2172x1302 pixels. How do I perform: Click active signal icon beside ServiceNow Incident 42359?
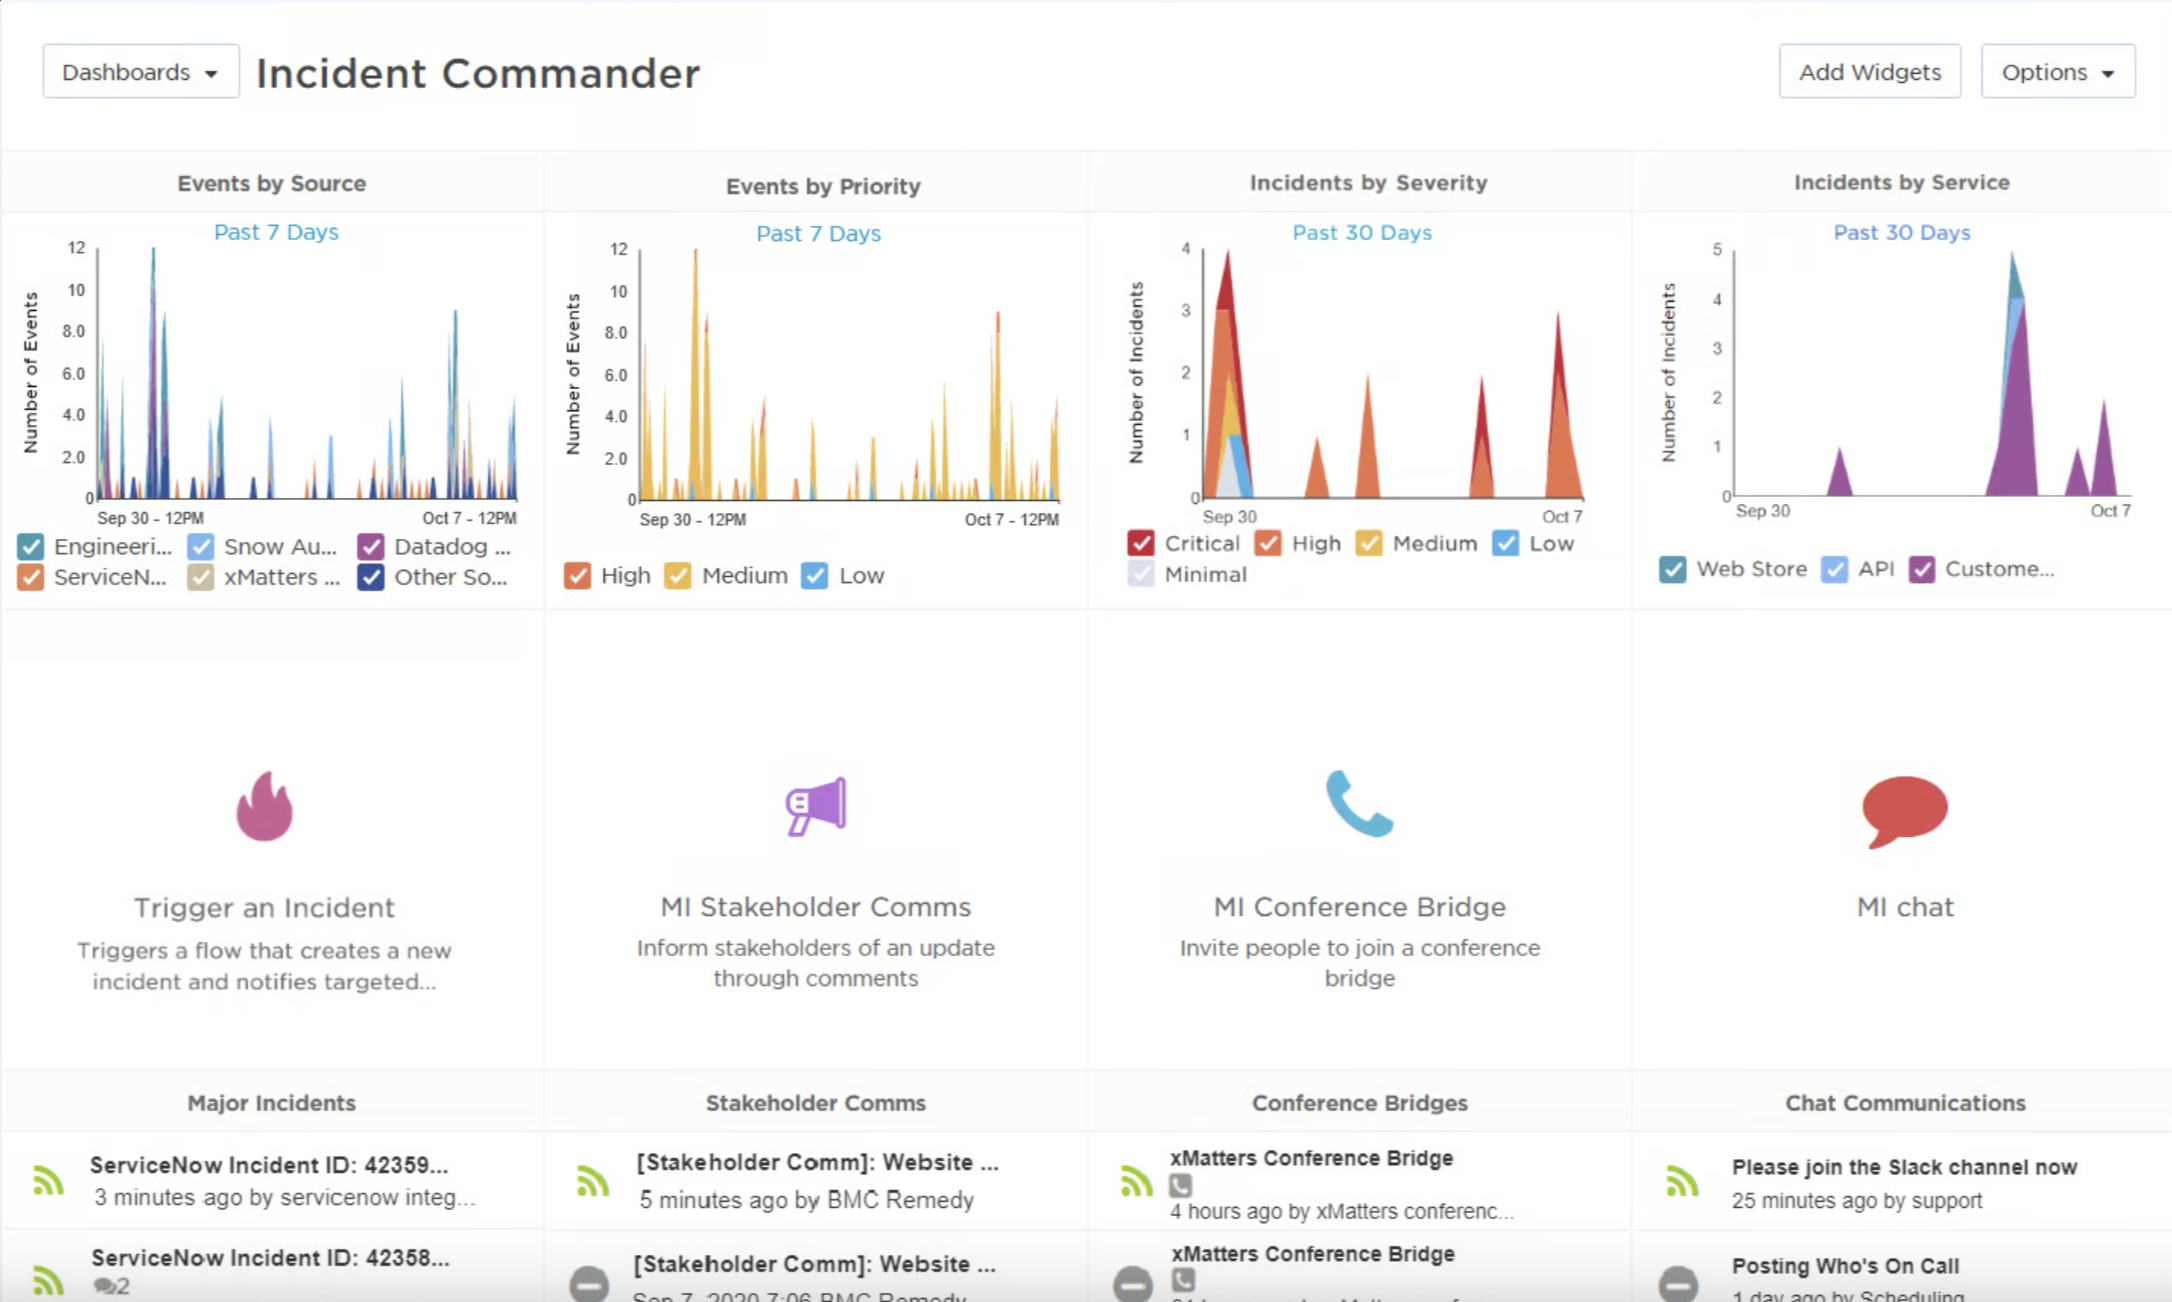[48, 1180]
